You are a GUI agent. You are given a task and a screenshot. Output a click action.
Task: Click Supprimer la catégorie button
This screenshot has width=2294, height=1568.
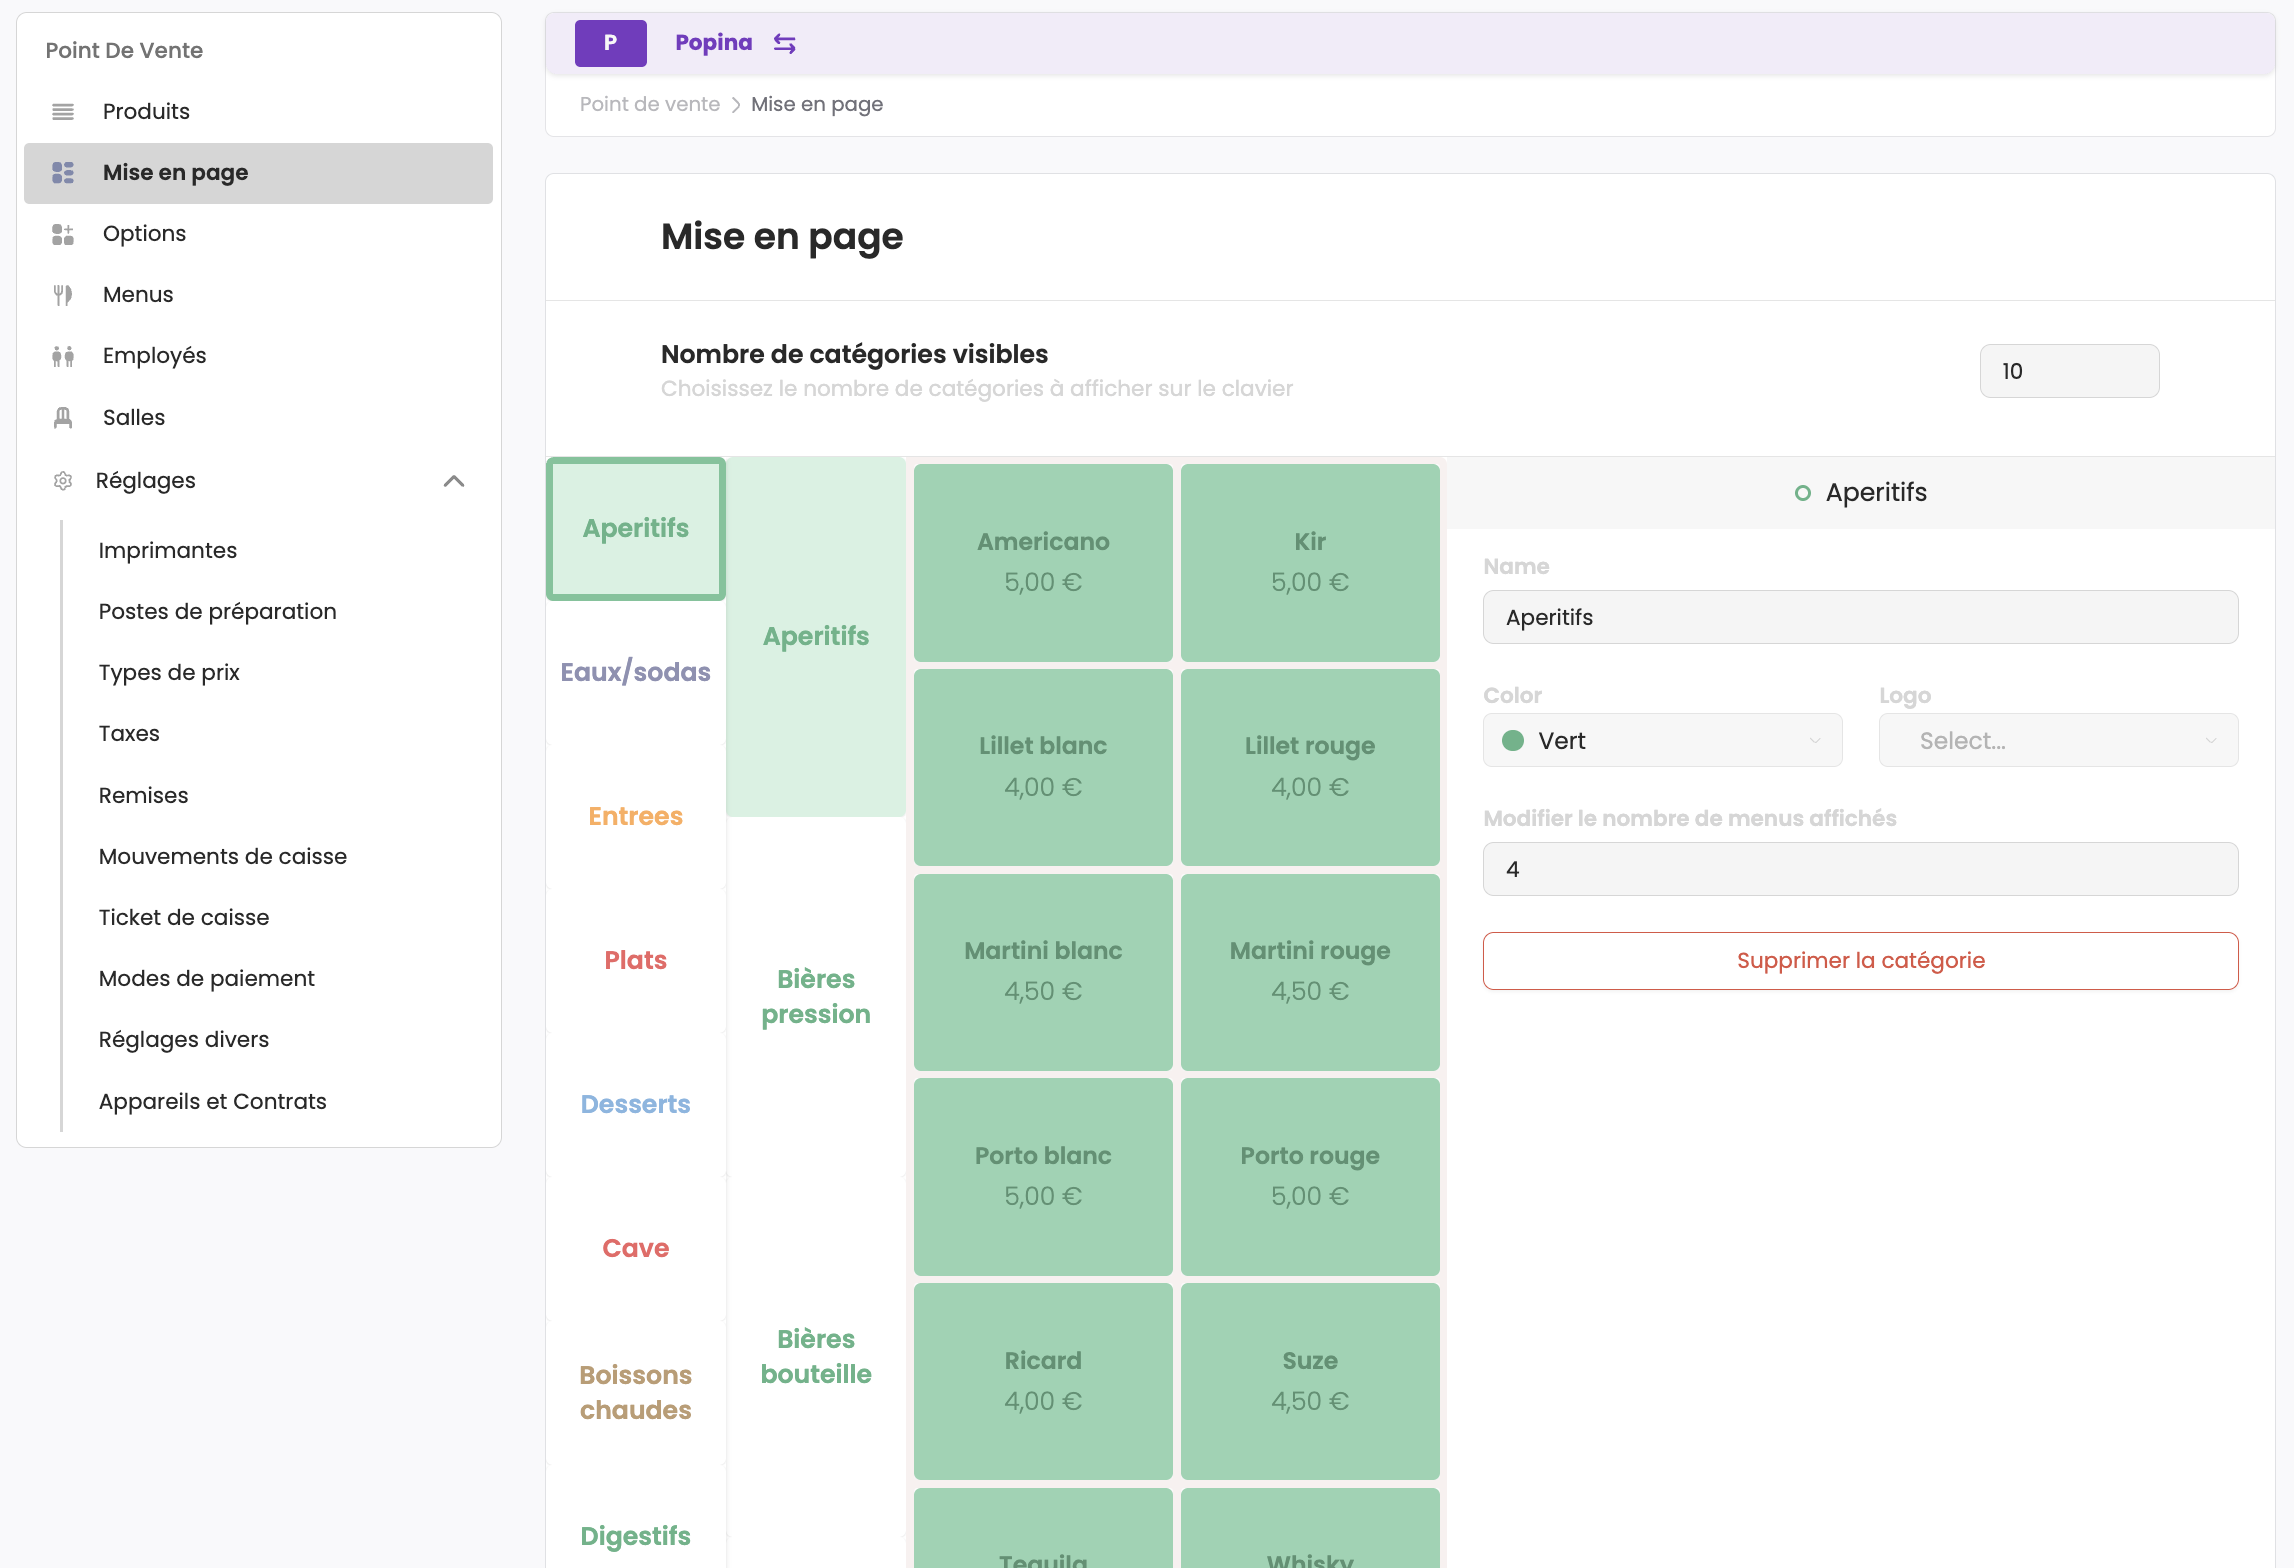1860,960
